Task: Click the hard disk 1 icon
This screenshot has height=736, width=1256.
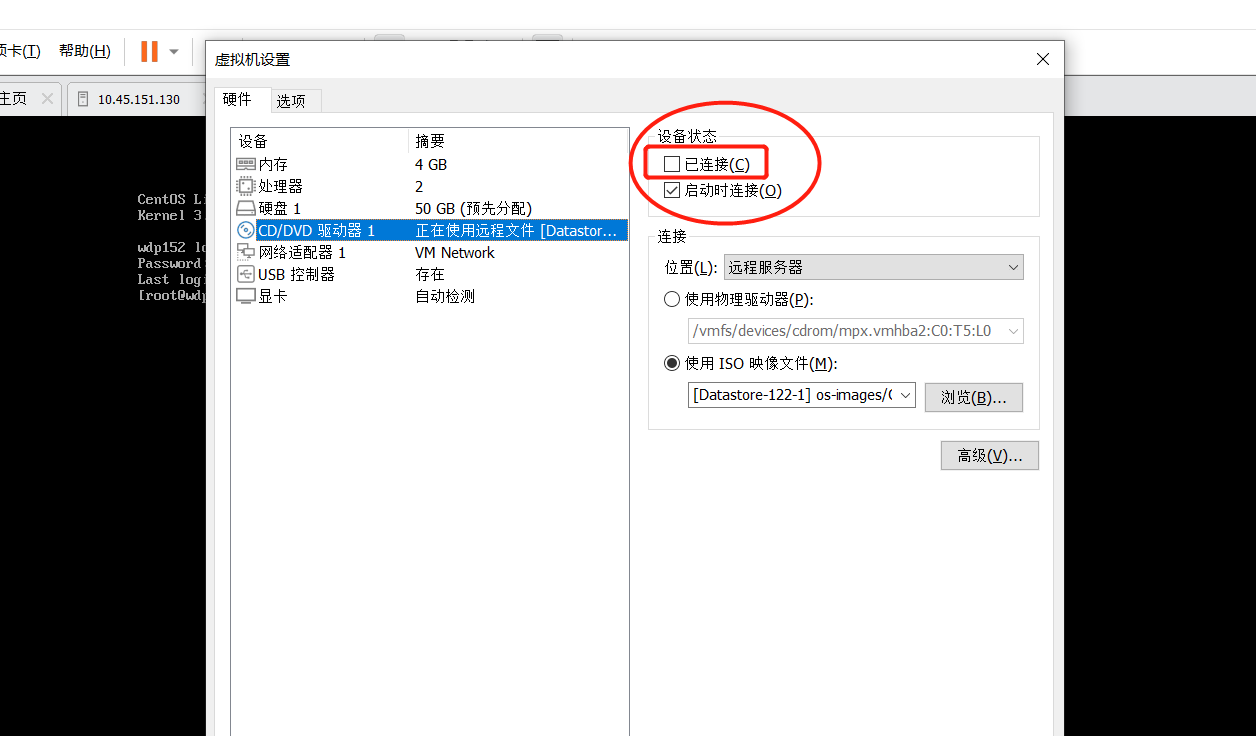Action: pos(246,208)
